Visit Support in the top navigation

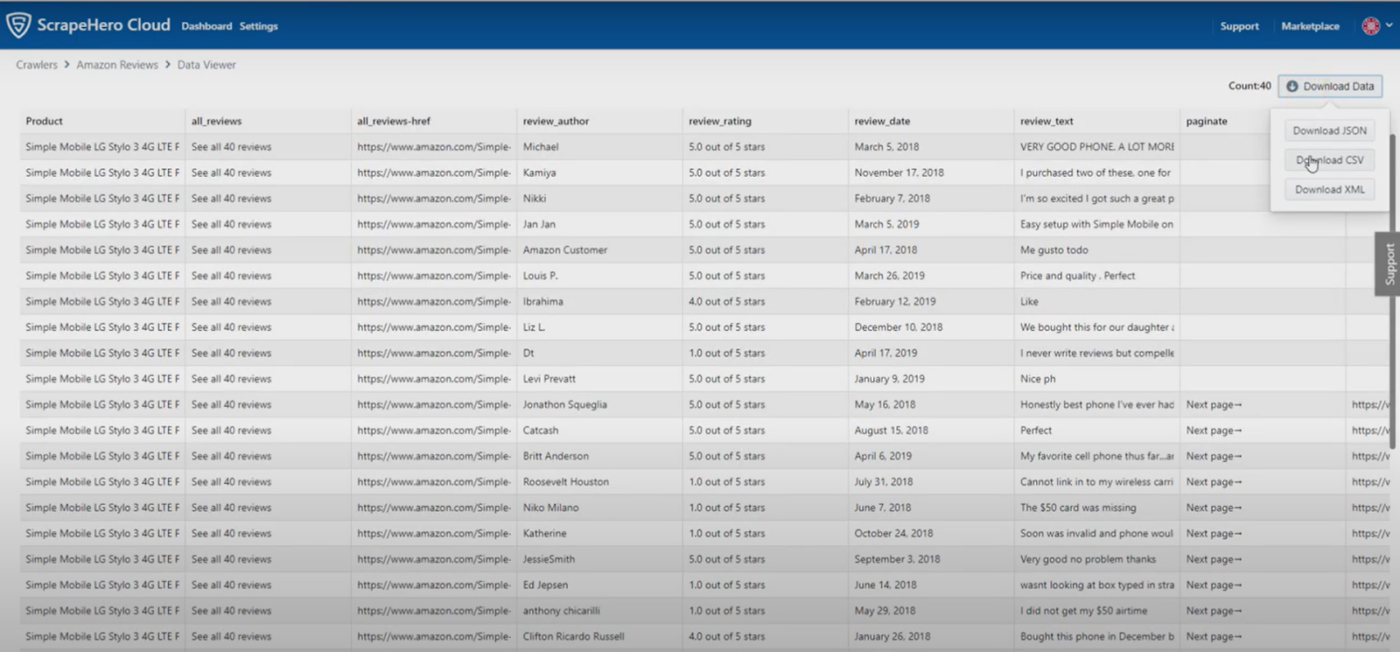1239,26
